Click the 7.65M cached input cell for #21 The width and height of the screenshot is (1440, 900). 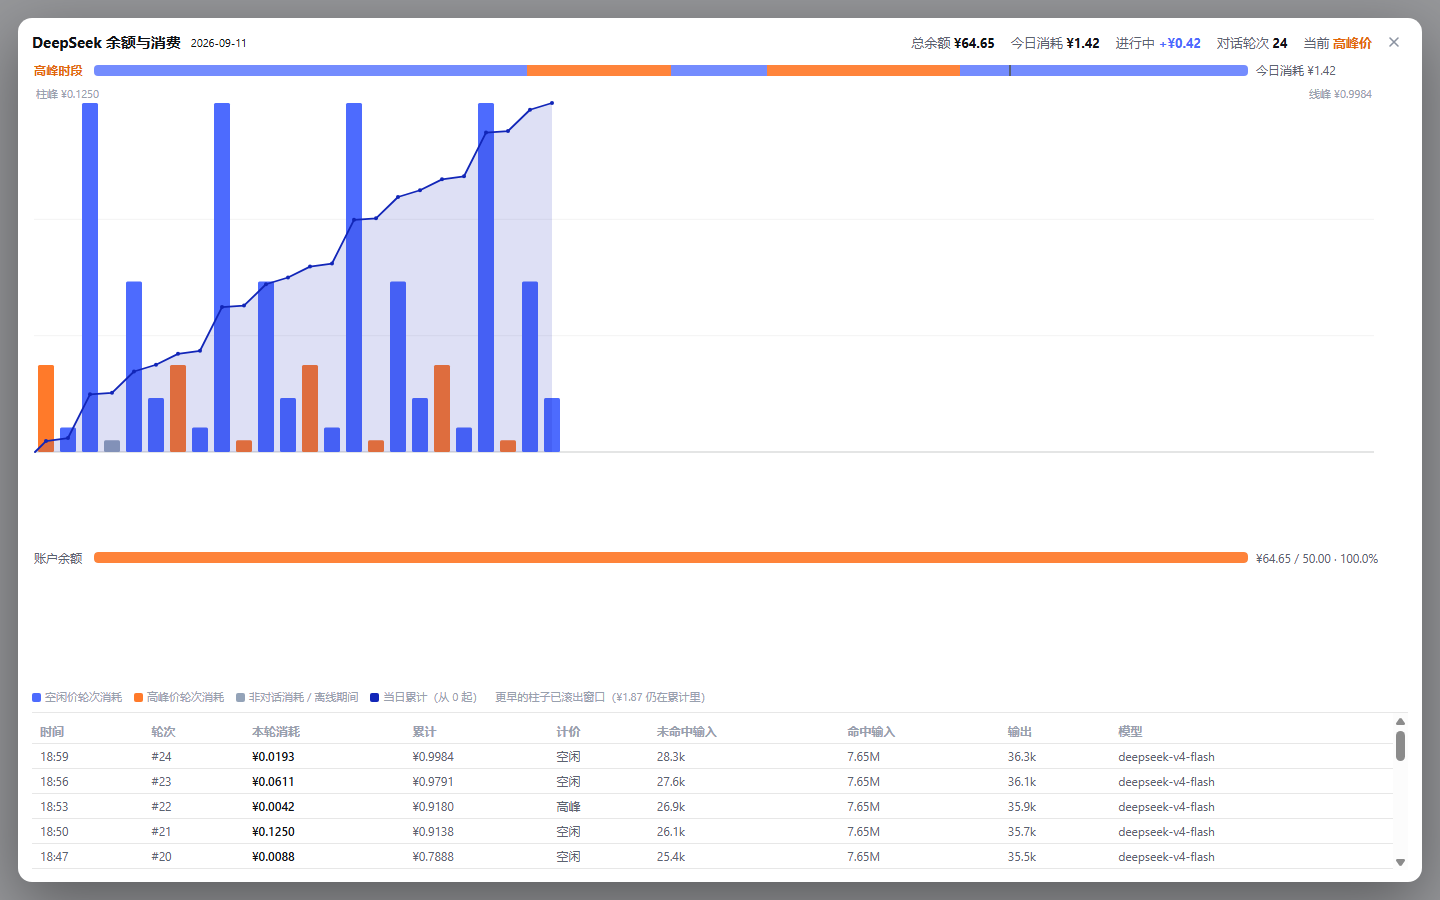pyautogui.click(x=863, y=832)
